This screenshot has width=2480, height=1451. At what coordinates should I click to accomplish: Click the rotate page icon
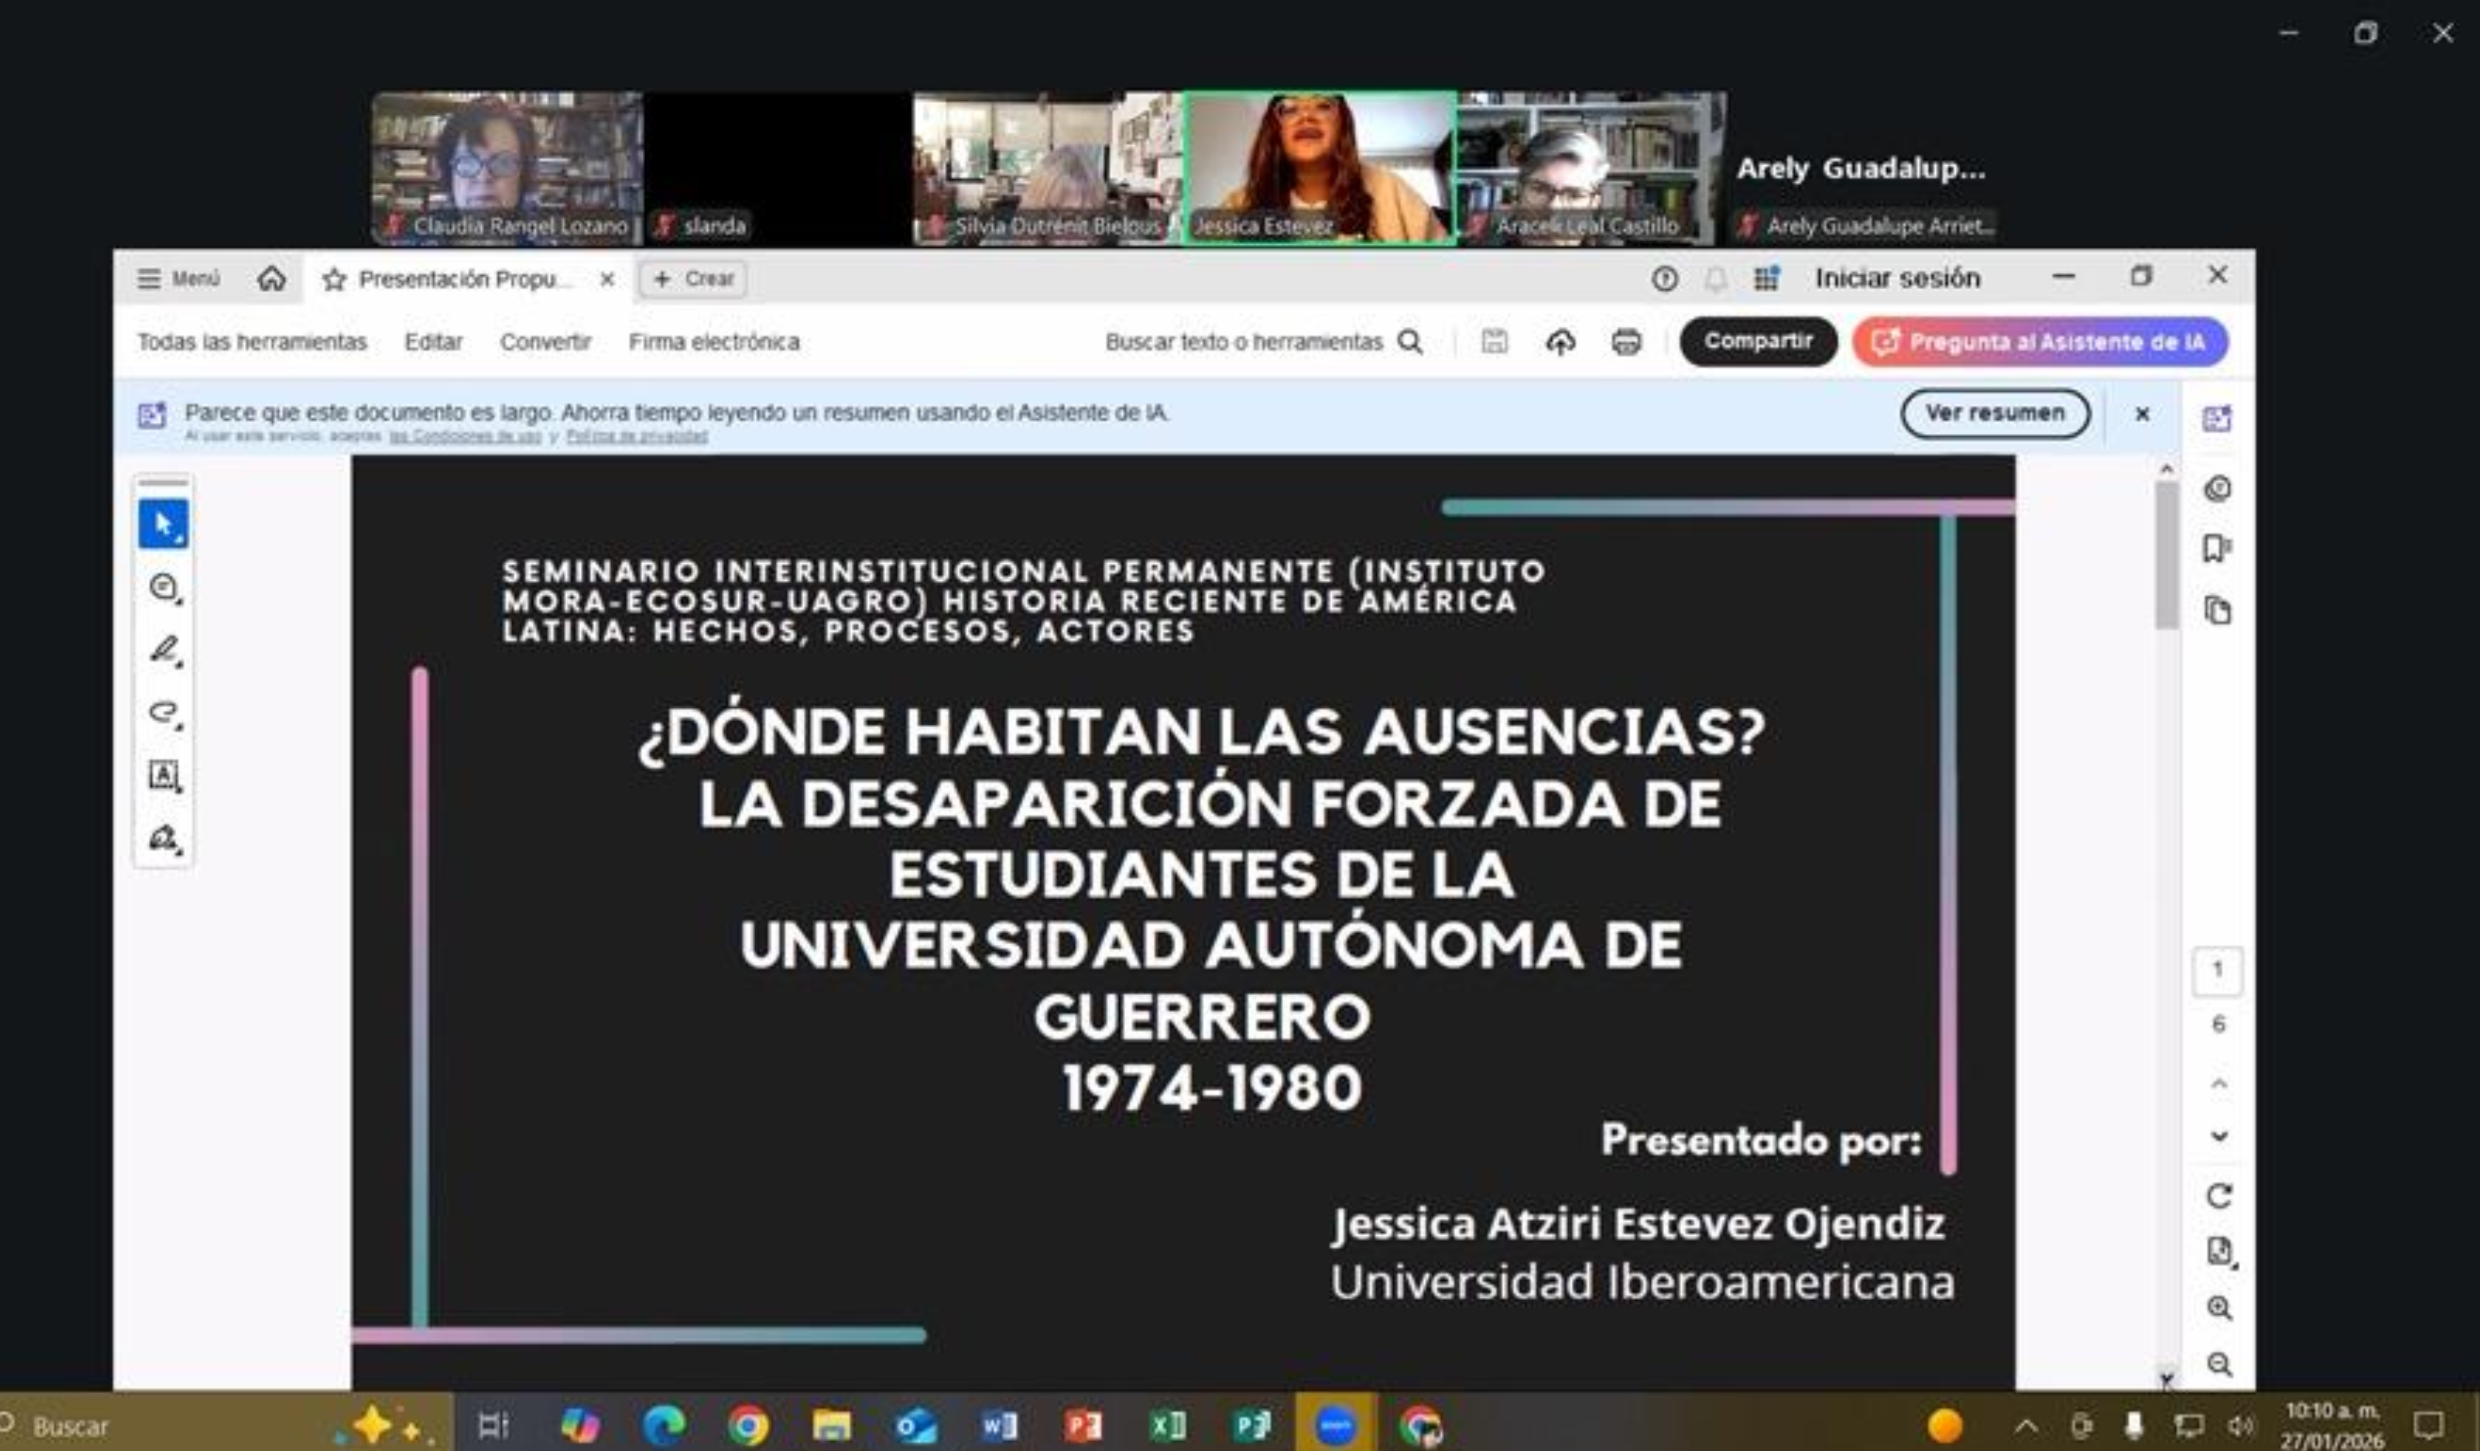pyautogui.click(x=2219, y=1196)
